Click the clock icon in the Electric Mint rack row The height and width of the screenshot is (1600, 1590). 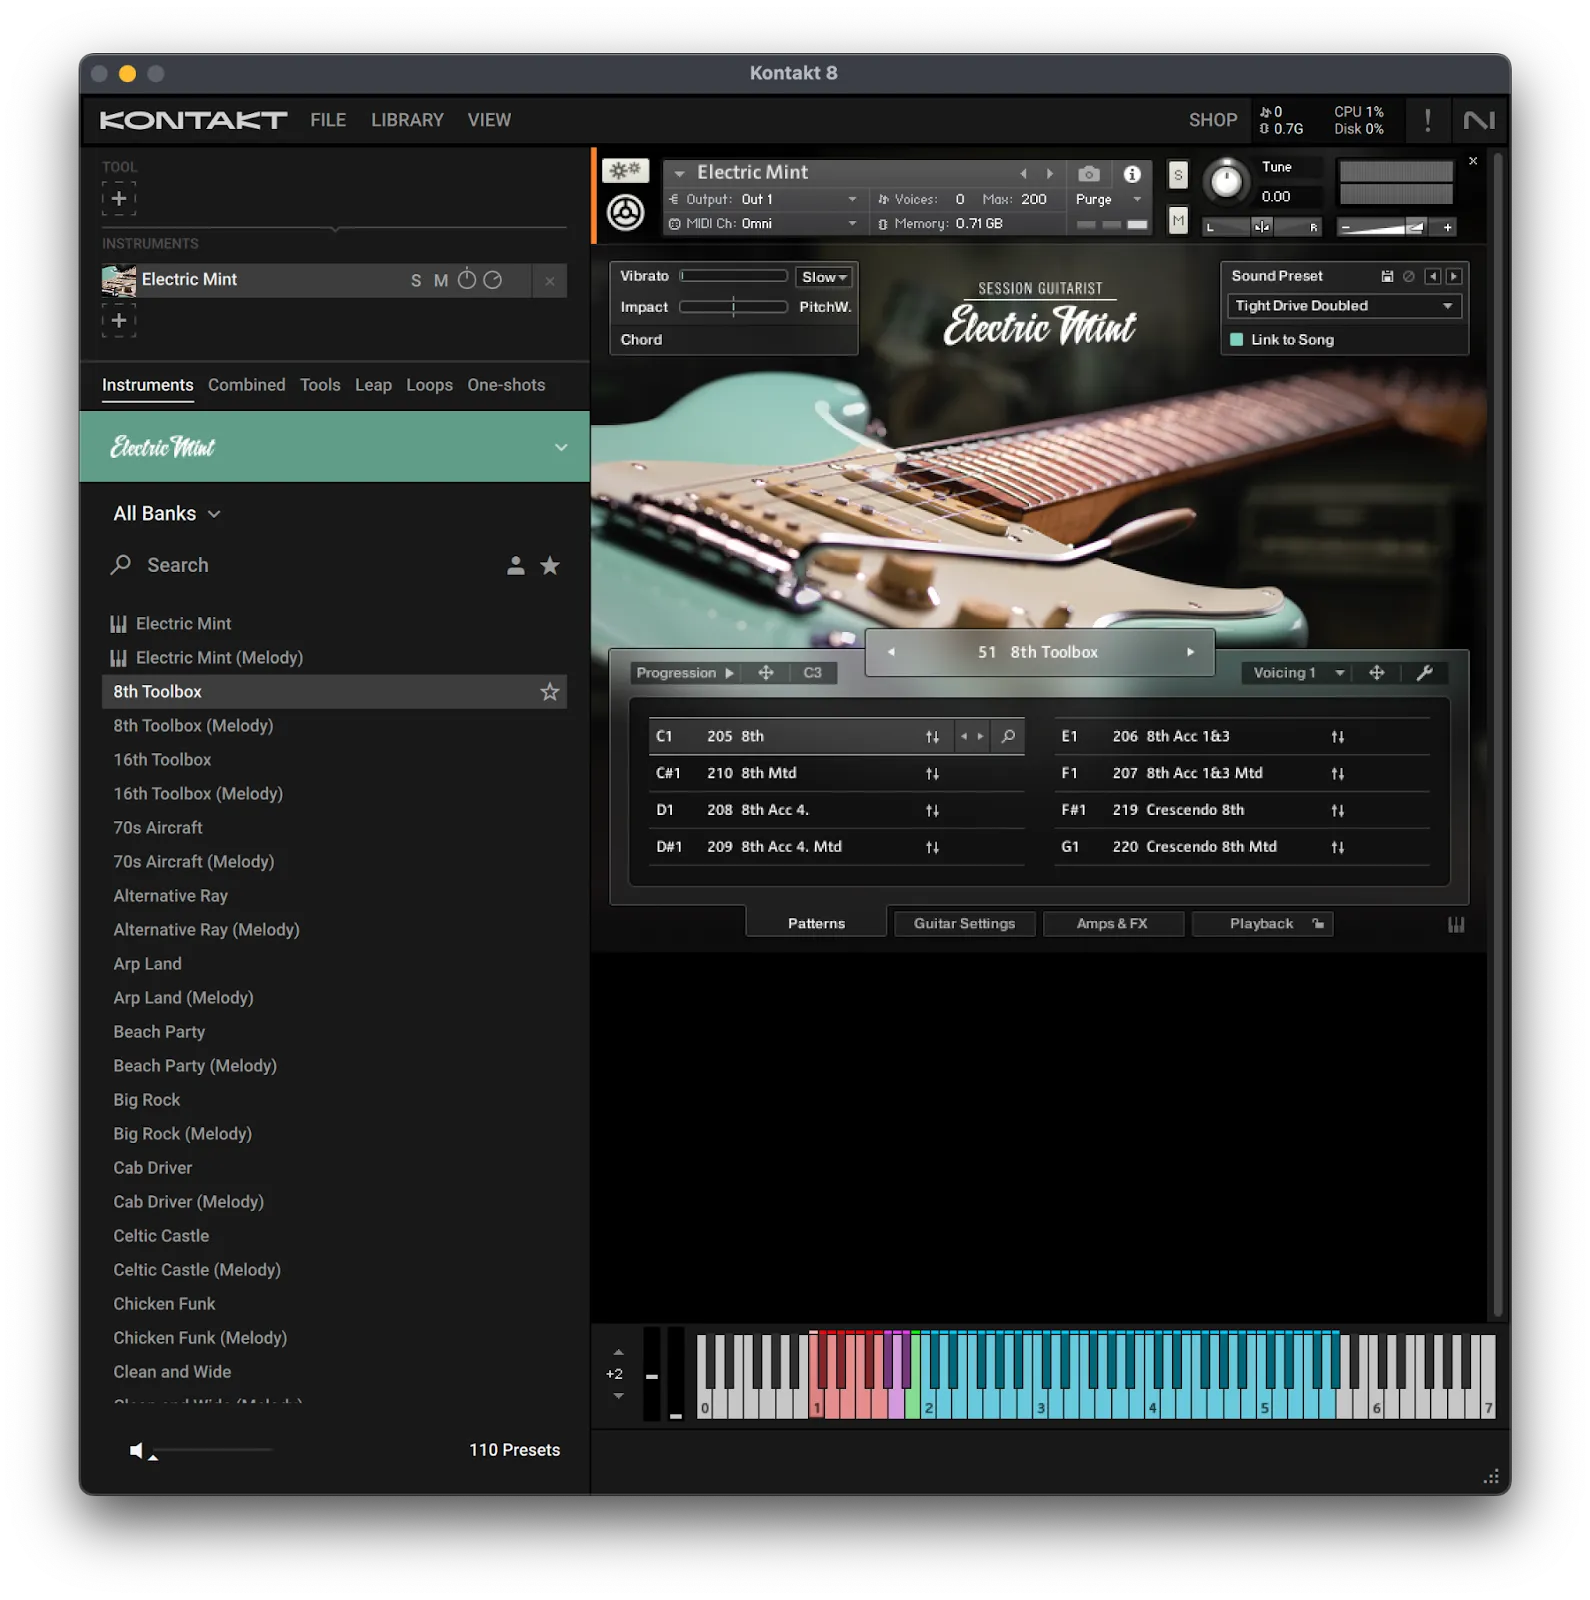493,280
